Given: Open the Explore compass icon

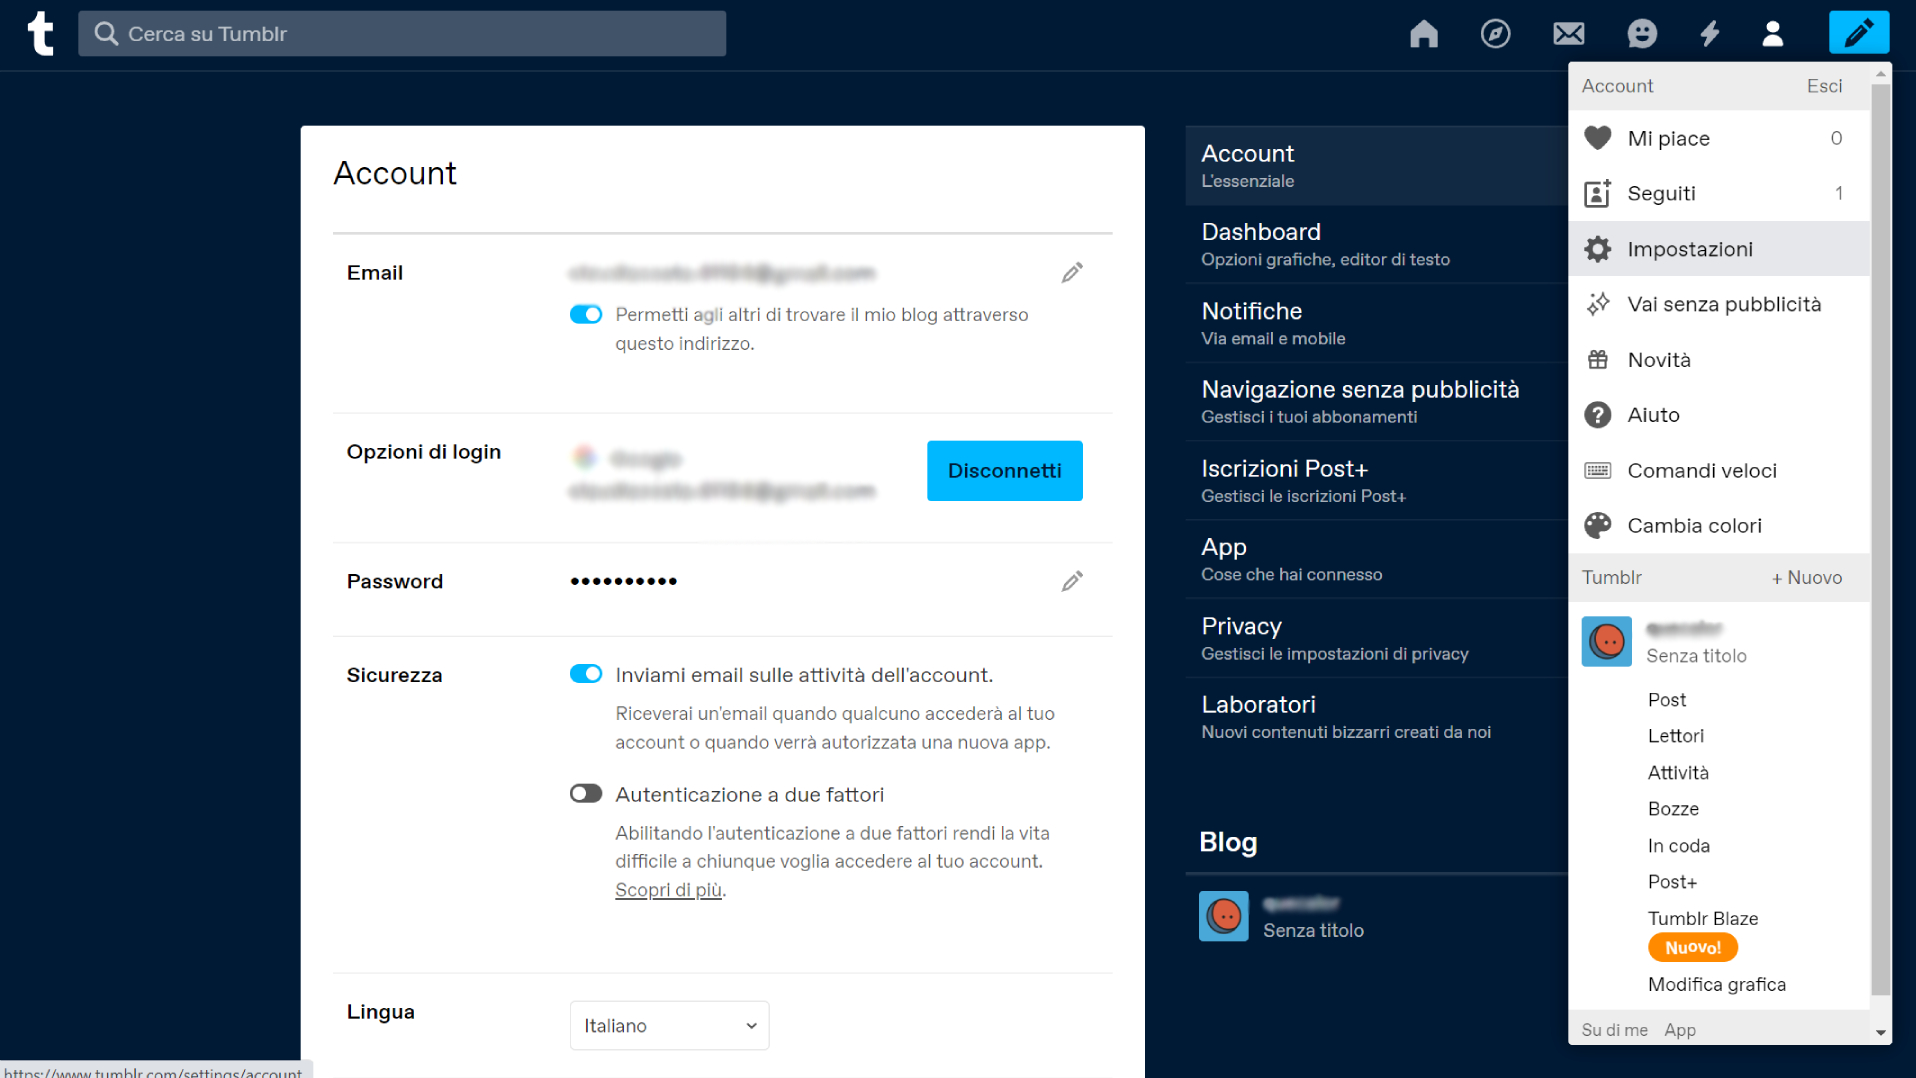Looking at the screenshot, I should click(x=1495, y=34).
